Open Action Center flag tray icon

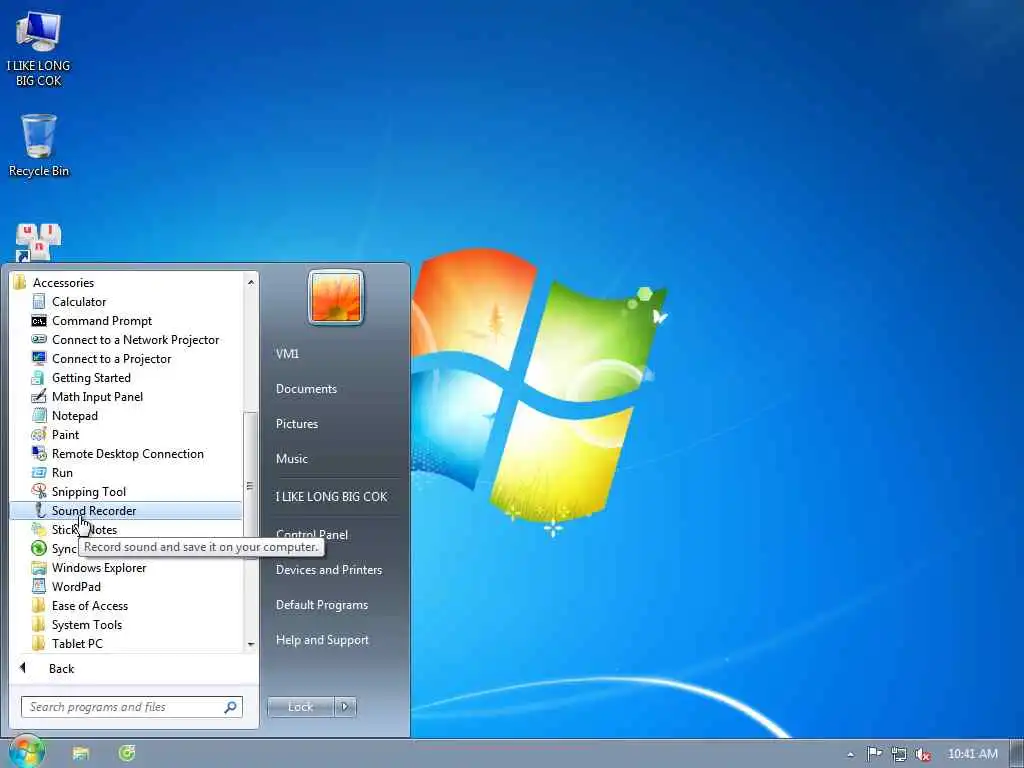pyautogui.click(x=874, y=754)
